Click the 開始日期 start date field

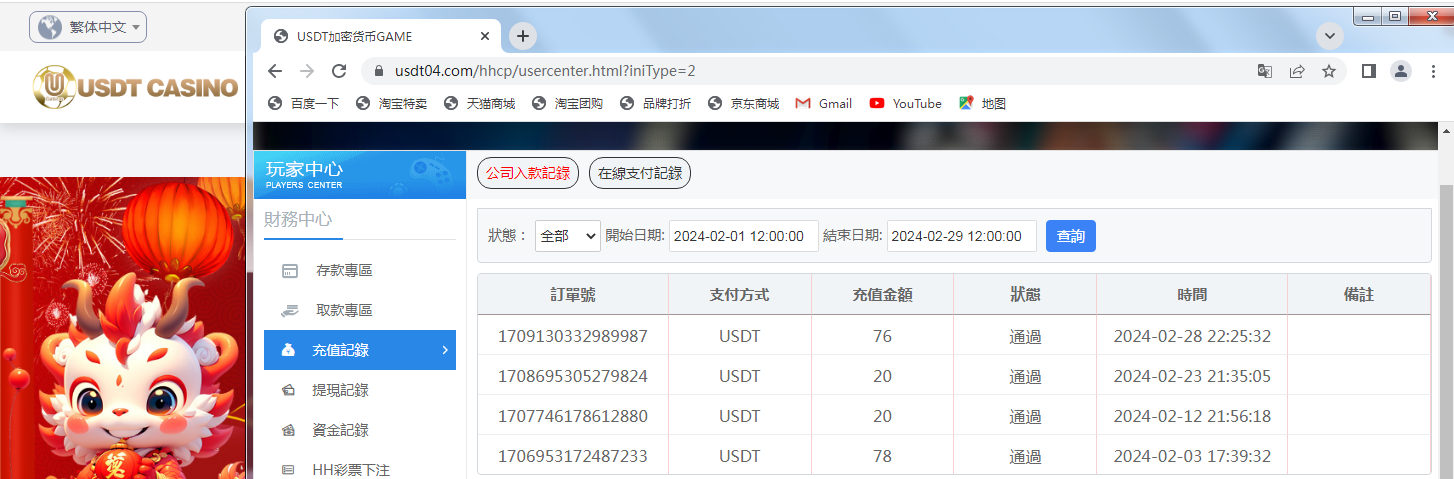click(x=743, y=236)
